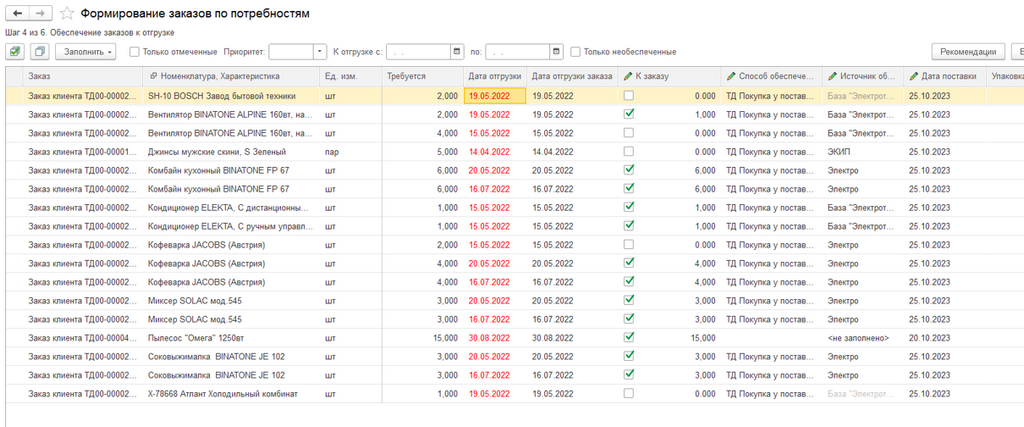The height and width of the screenshot is (427, 1024).
Task: Click the check all rows icon
Action: (x=15, y=52)
